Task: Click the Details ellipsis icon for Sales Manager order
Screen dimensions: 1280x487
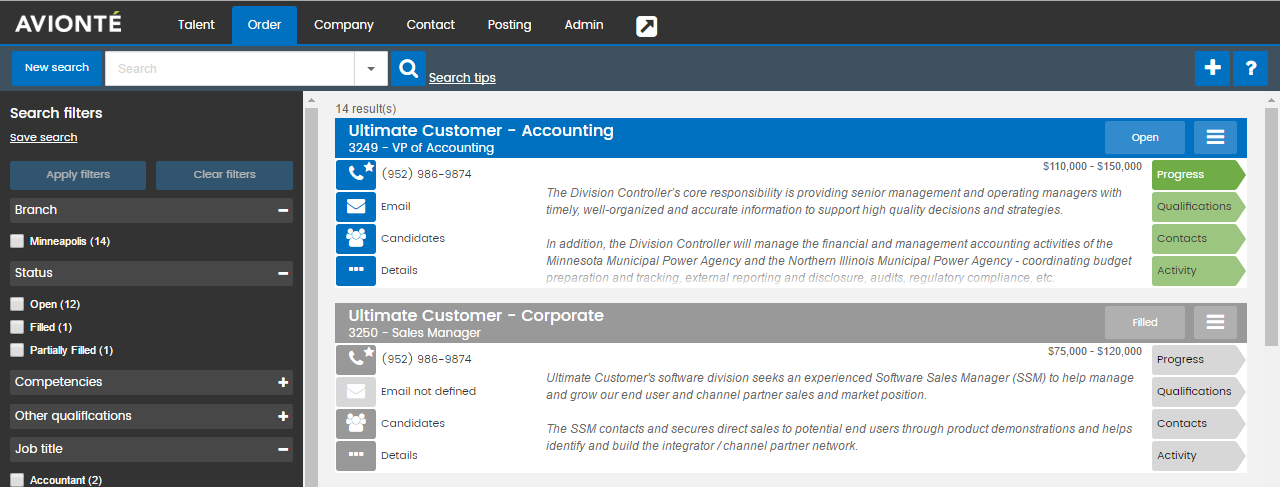Action: (356, 455)
